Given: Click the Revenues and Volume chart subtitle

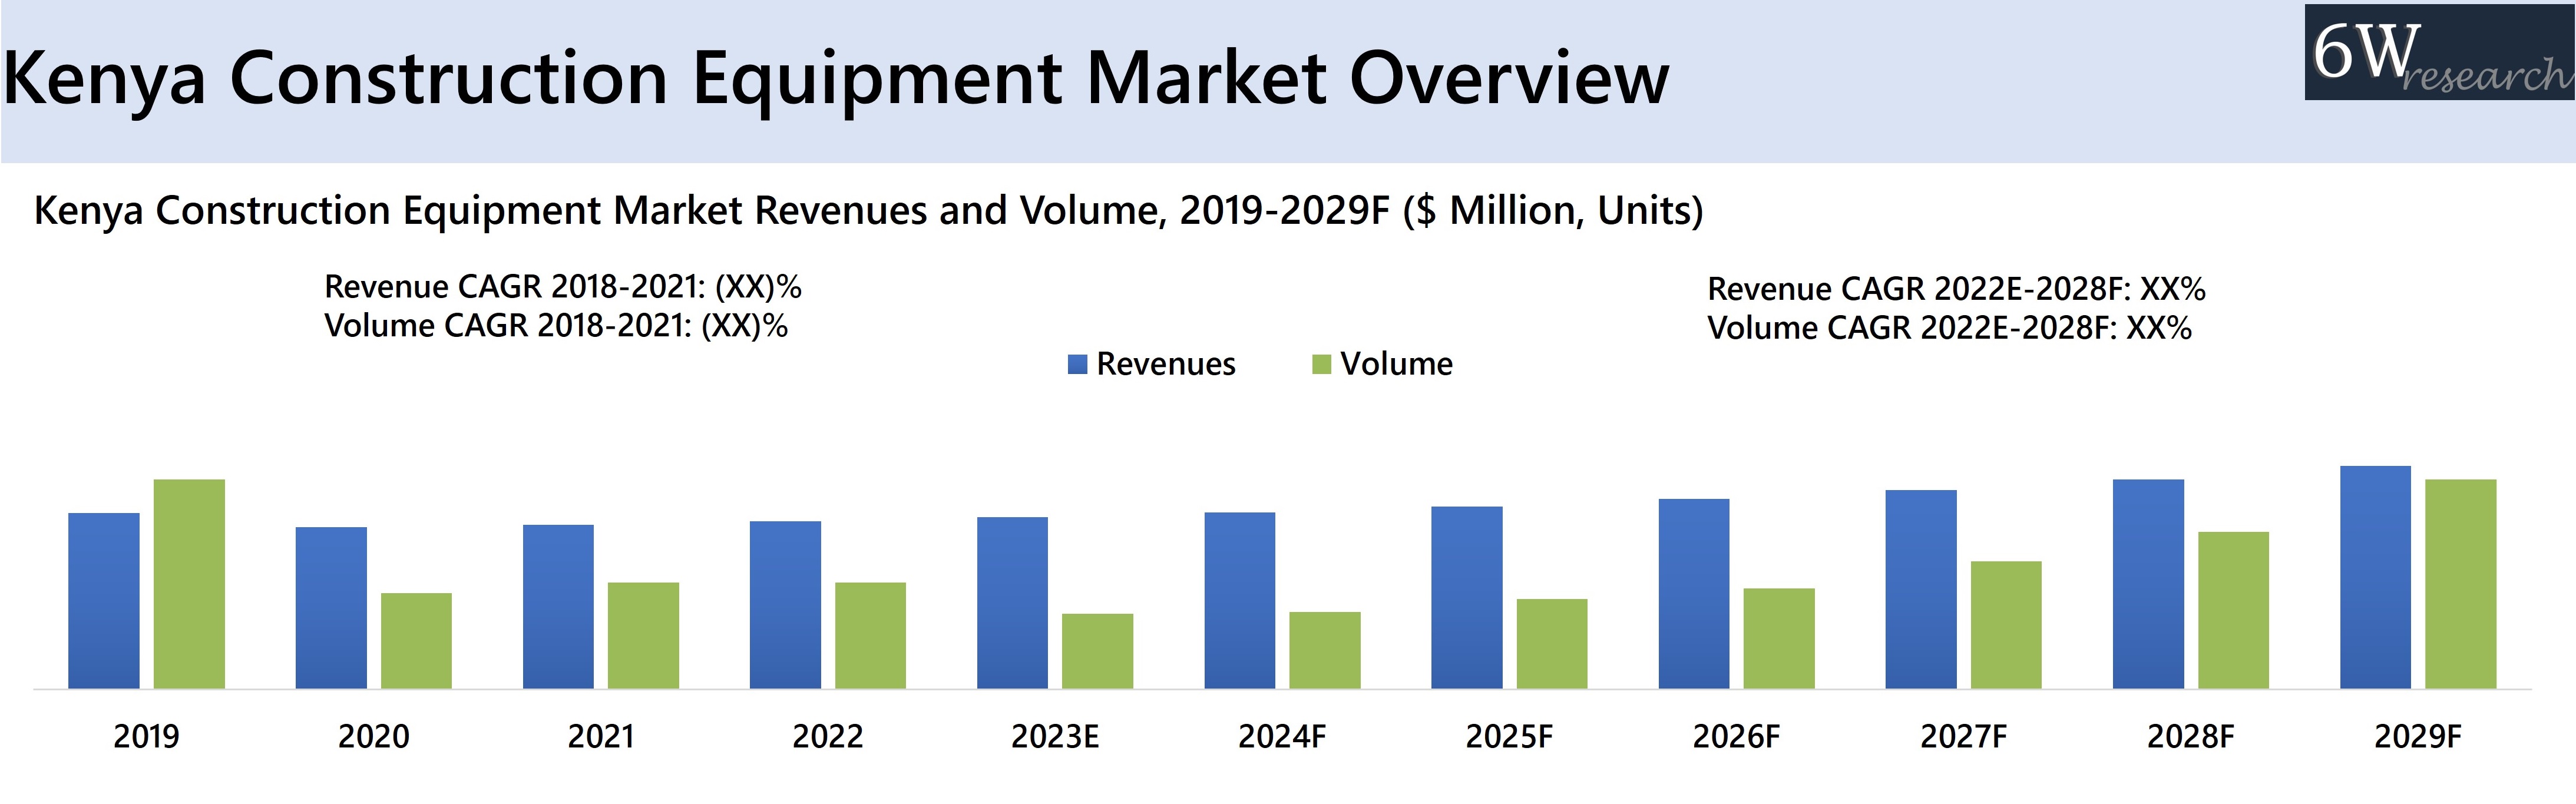Looking at the screenshot, I should tap(868, 211).
